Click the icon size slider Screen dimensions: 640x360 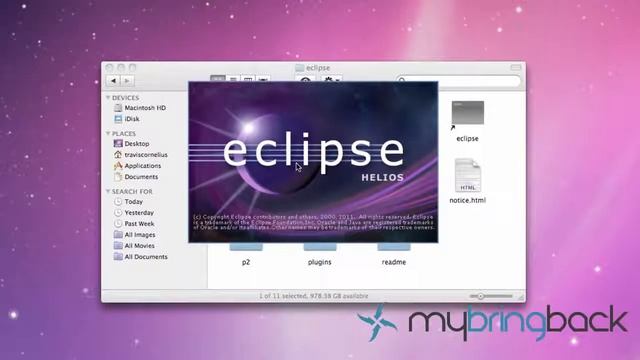click(x=491, y=296)
